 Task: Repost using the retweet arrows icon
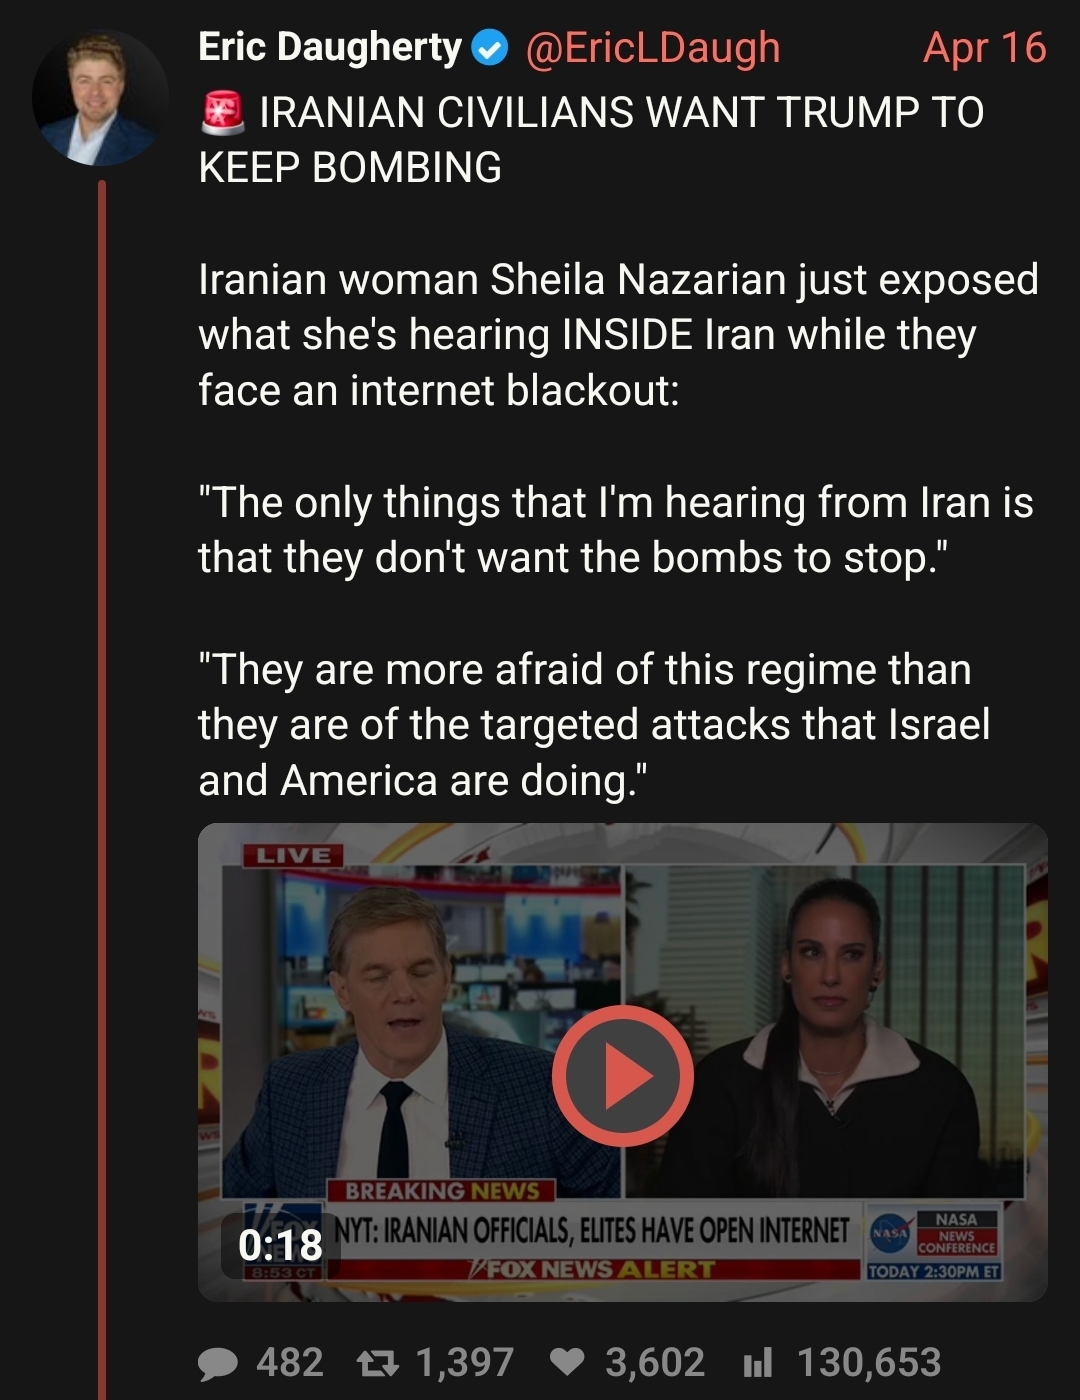[x=378, y=1363]
